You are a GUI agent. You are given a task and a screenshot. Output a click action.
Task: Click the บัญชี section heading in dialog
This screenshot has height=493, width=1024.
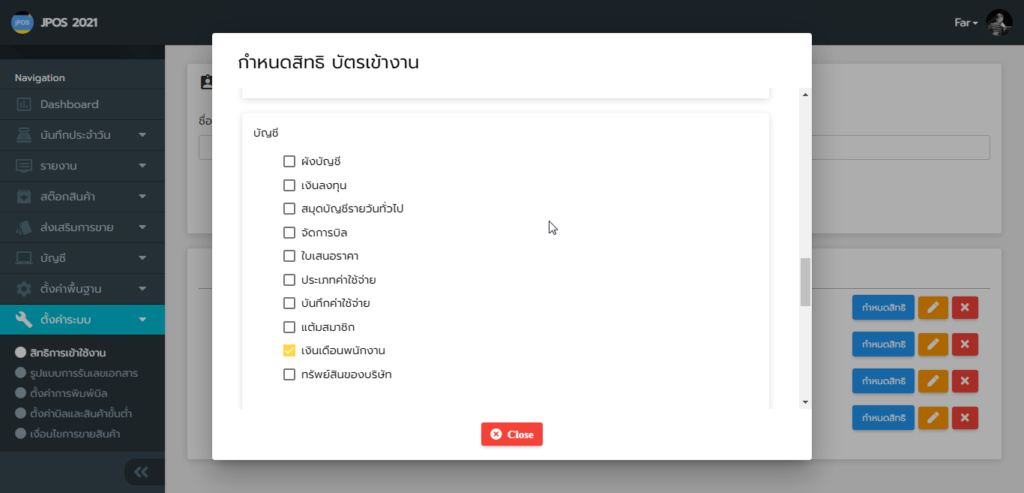pos(266,133)
